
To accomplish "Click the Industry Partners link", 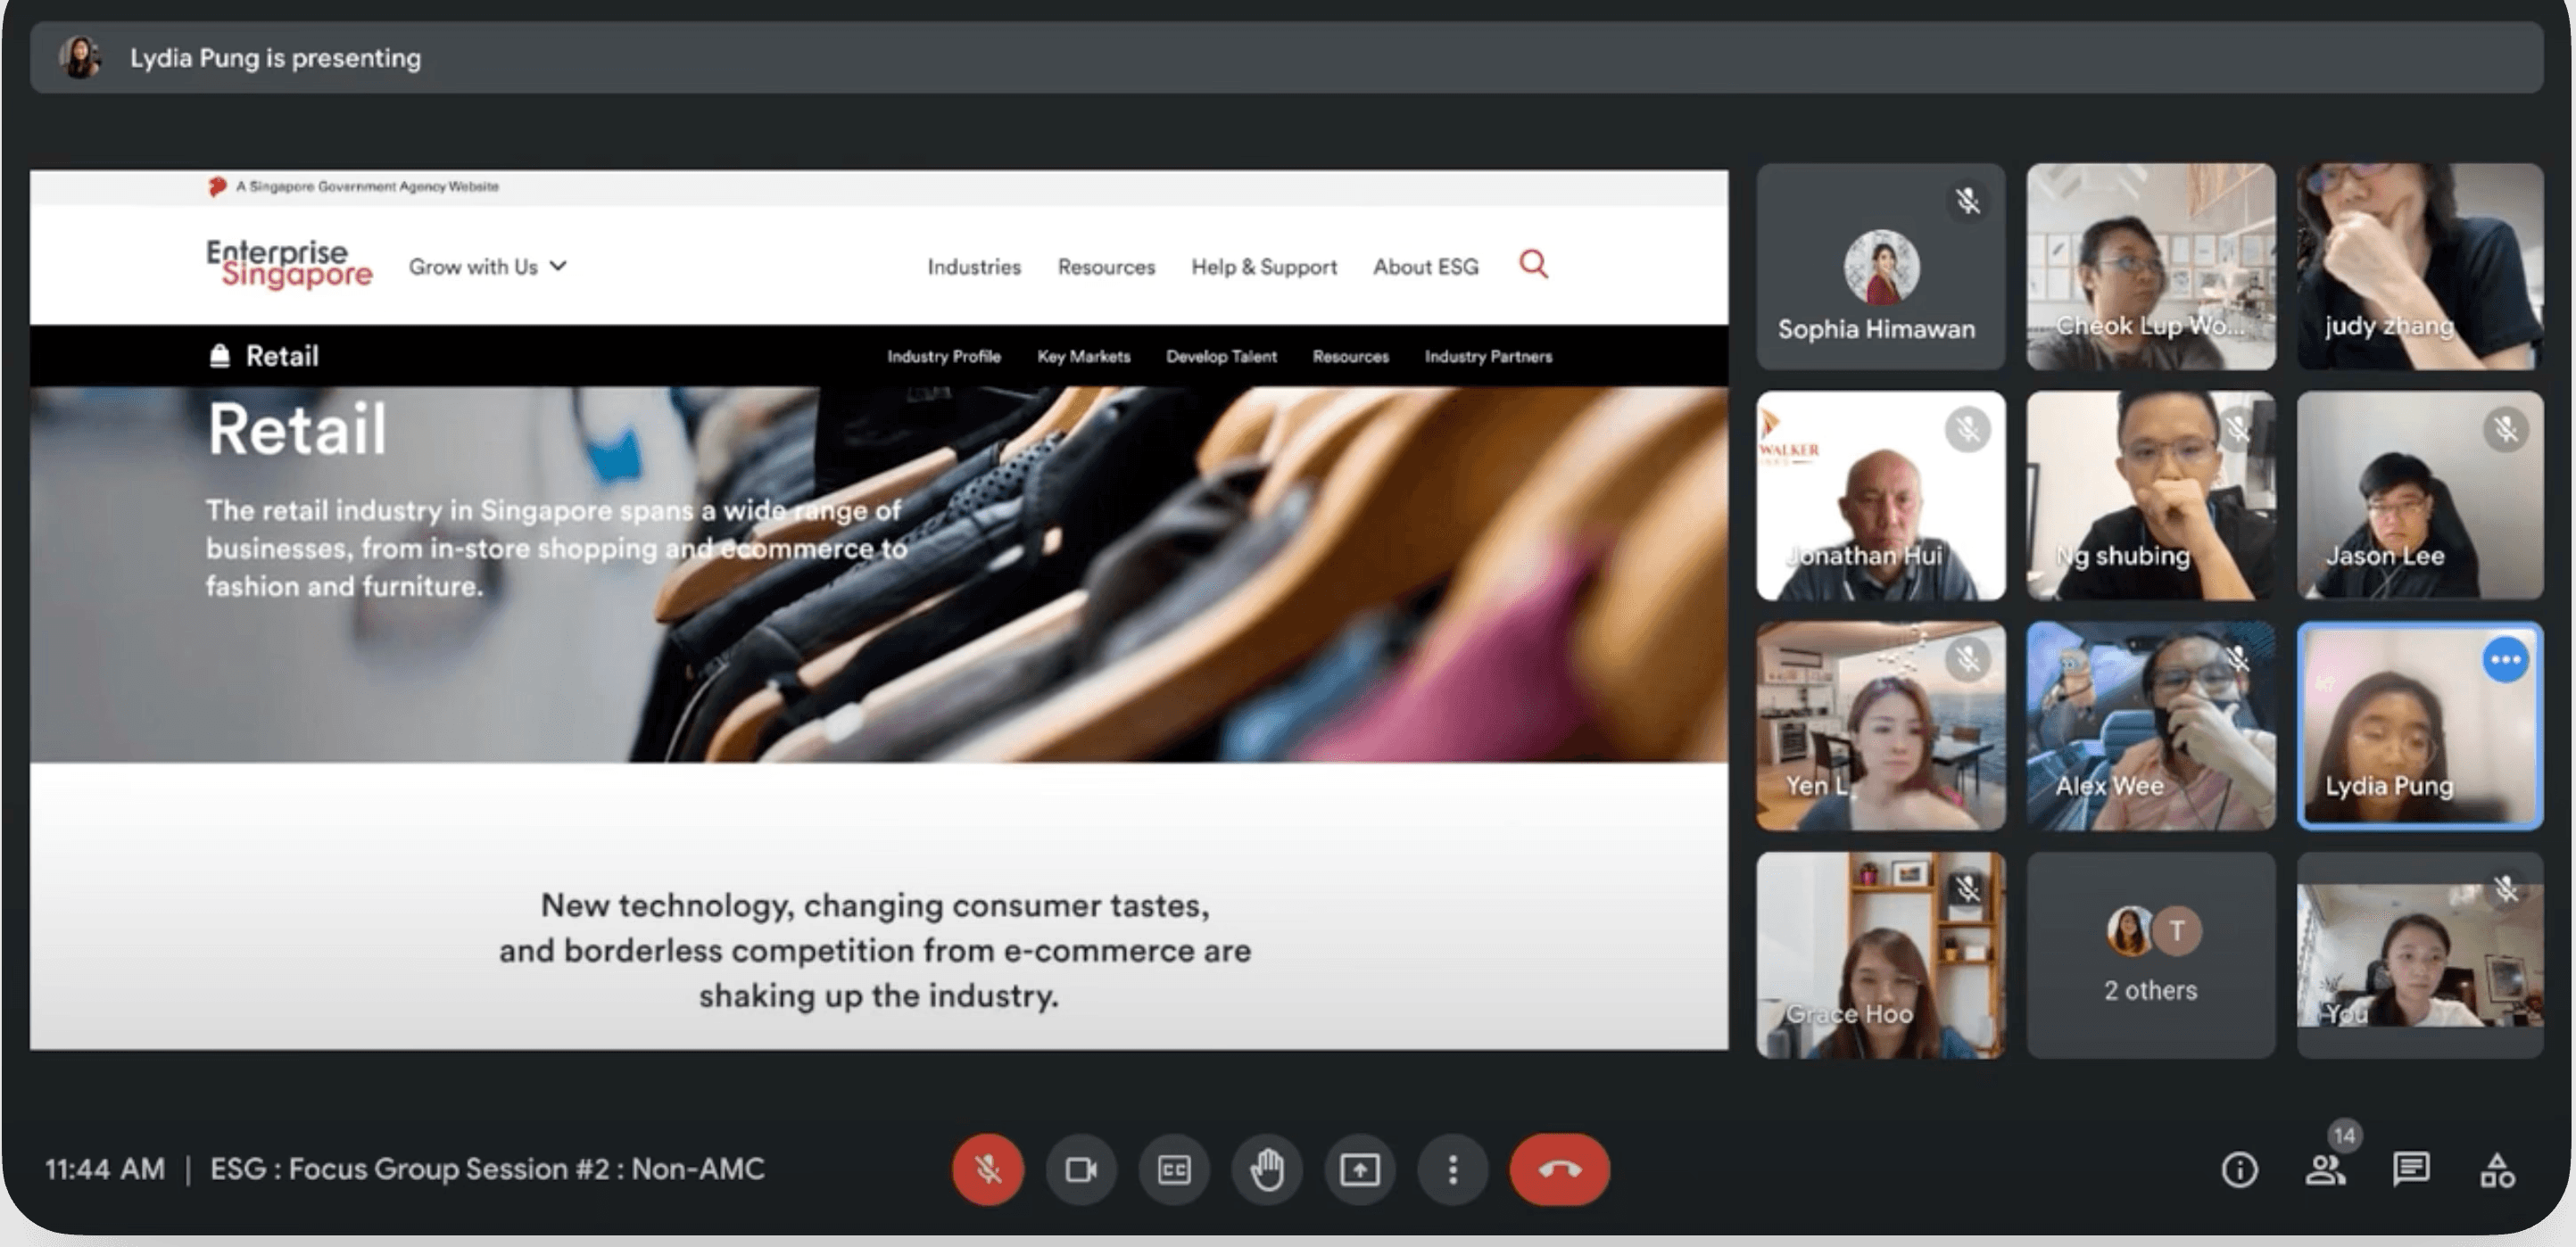I will [1488, 357].
